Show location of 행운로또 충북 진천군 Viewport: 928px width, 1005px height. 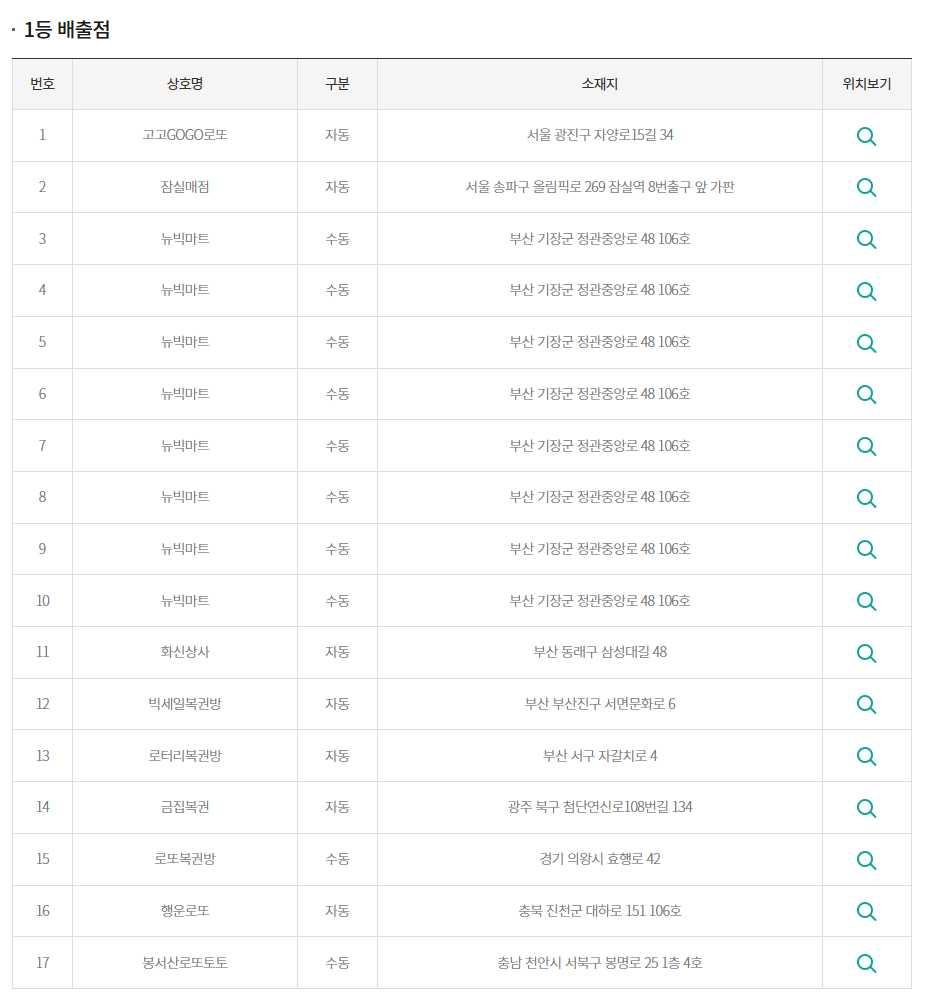pyautogui.click(x=866, y=911)
